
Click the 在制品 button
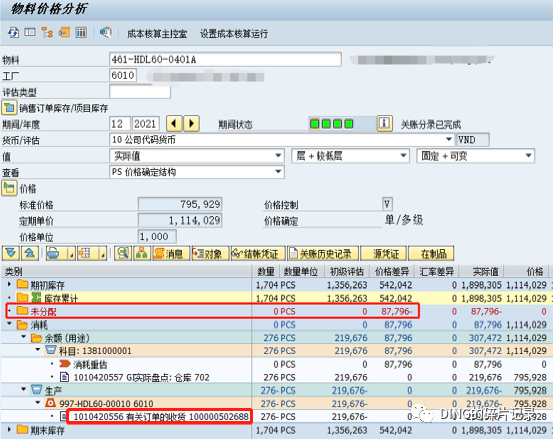tap(431, 254)
